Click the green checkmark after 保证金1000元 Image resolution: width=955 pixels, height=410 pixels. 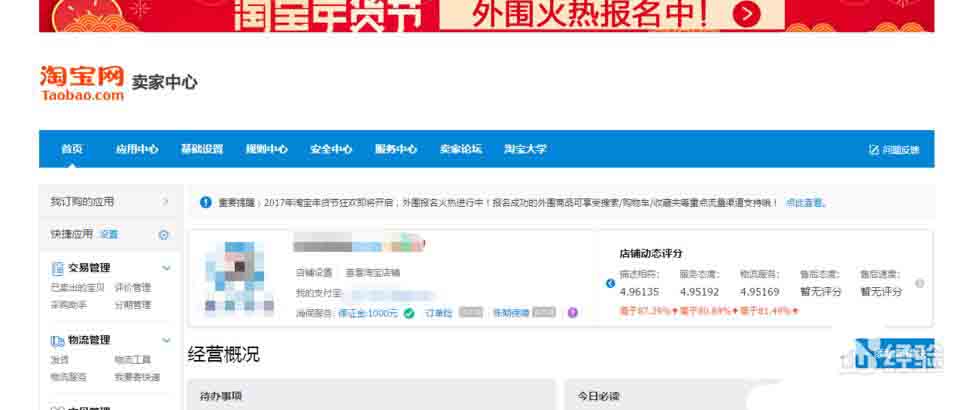(x=409, y=313)
